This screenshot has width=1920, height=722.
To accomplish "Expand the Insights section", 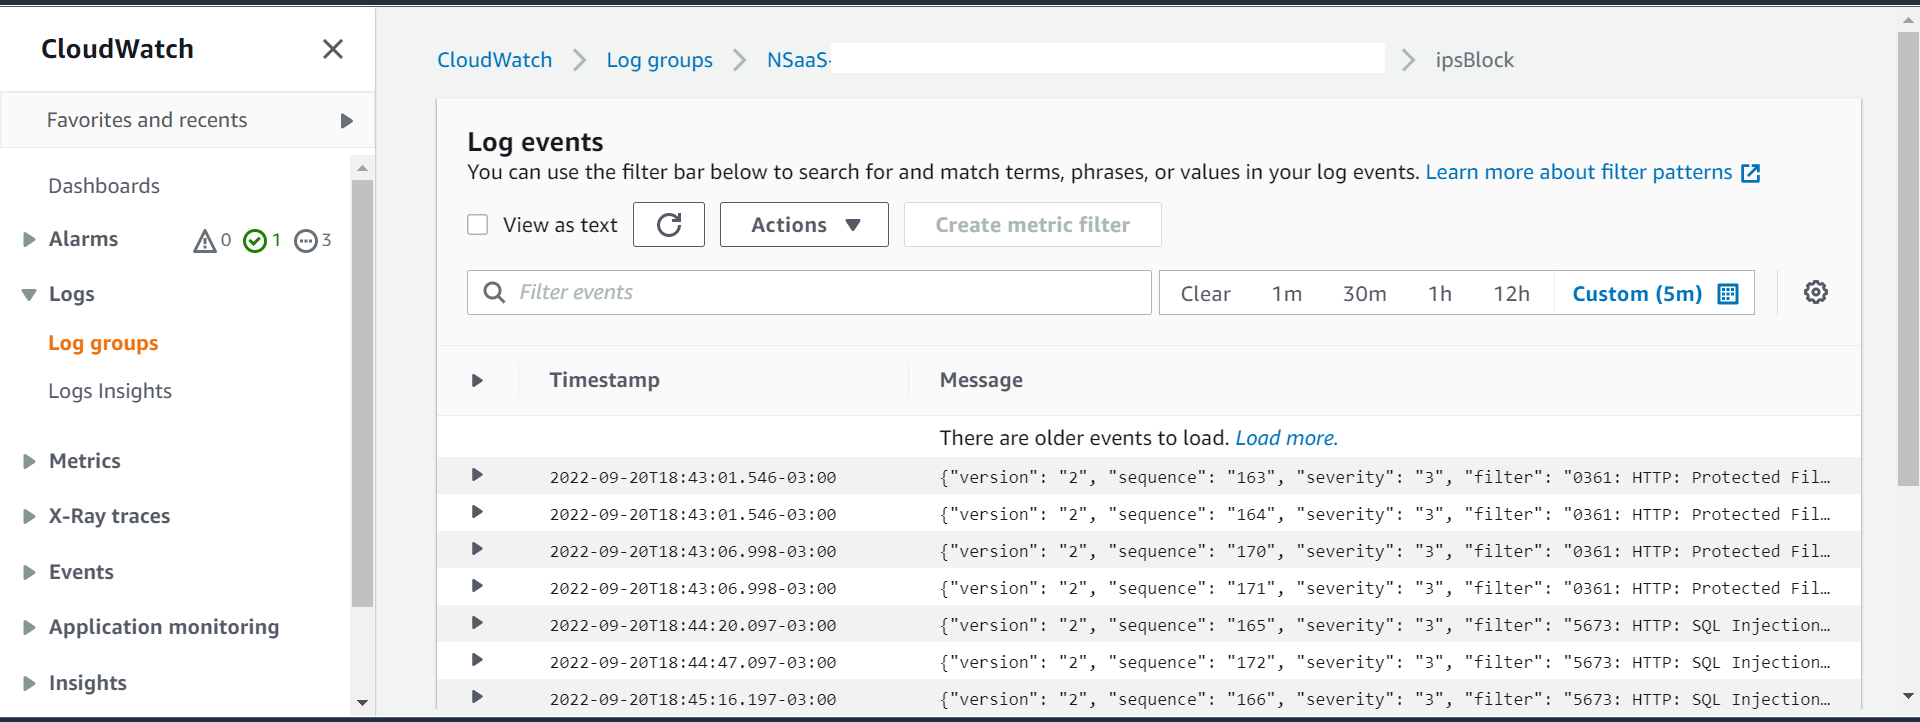I will [29, 683].
